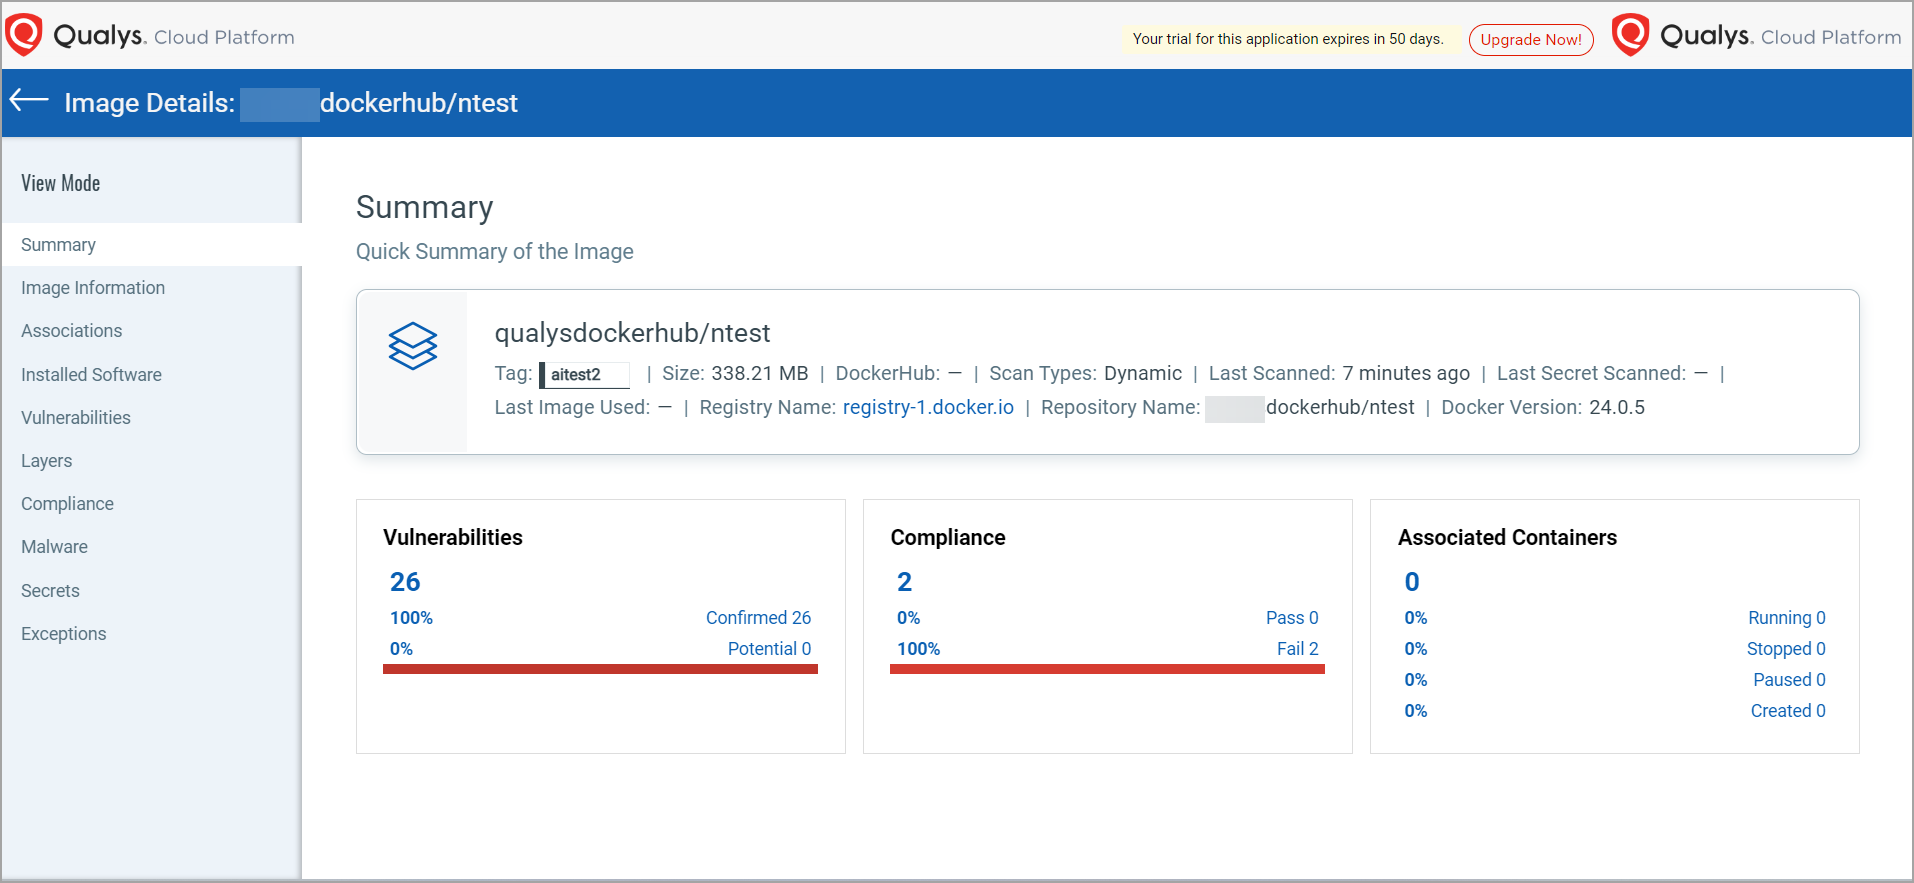
Task: Click the Size: 338.21 MB value
Action: [759, 373]
